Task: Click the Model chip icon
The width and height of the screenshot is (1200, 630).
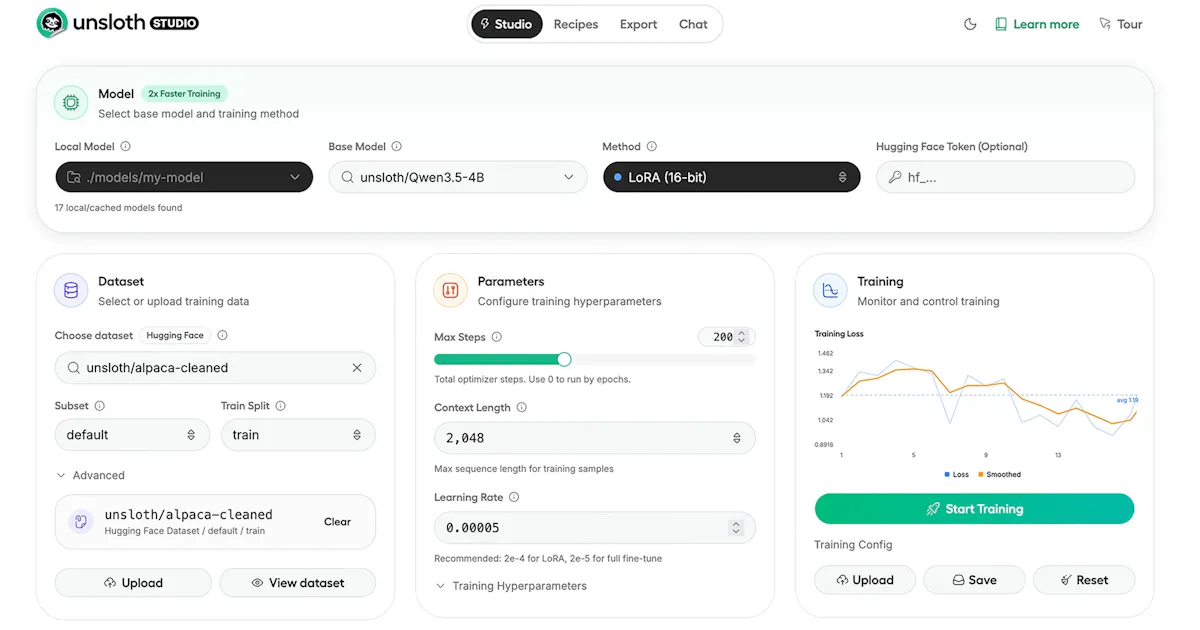Action: click(71, 102)
